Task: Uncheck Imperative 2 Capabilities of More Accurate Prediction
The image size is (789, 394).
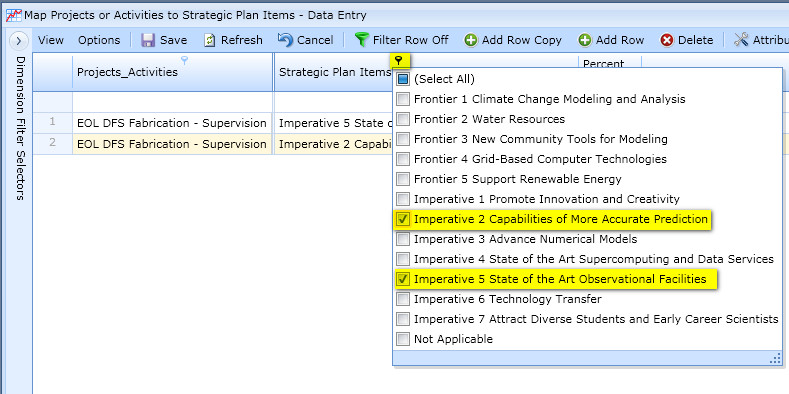Action: click(403, 219)
